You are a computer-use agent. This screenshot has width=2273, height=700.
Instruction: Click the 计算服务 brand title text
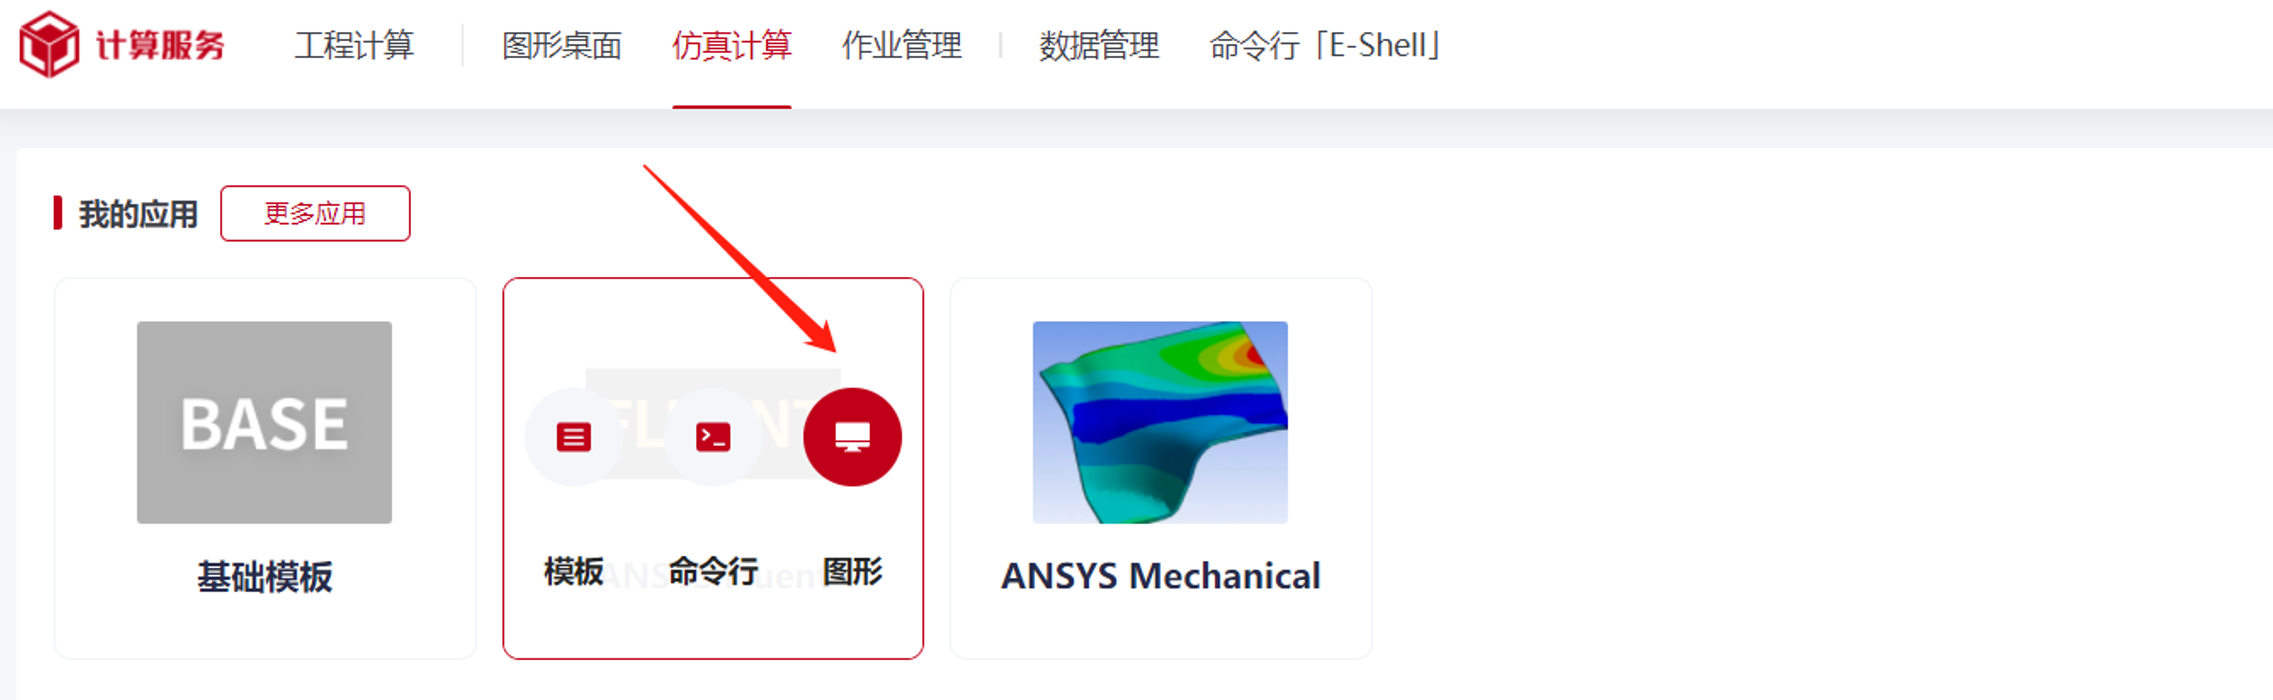coord(160,45)
